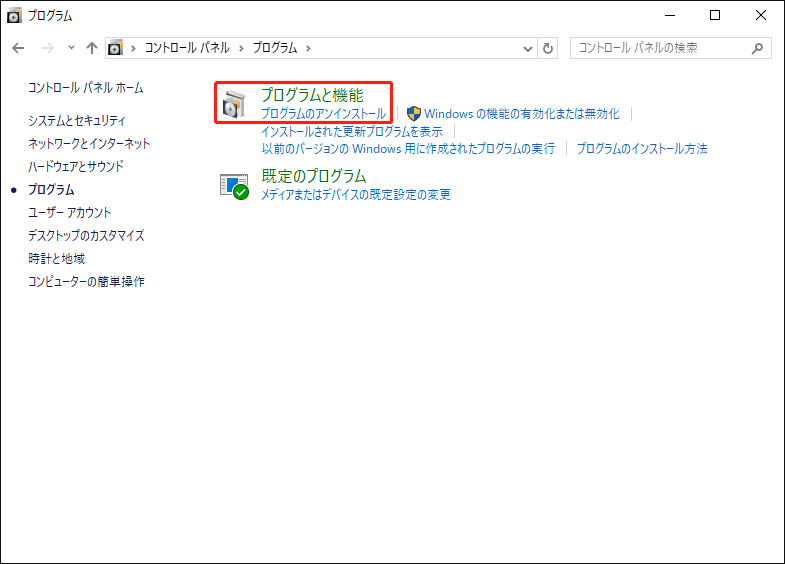Expand chevron before コントロール パネル breadcrumb

click(133, 48)
